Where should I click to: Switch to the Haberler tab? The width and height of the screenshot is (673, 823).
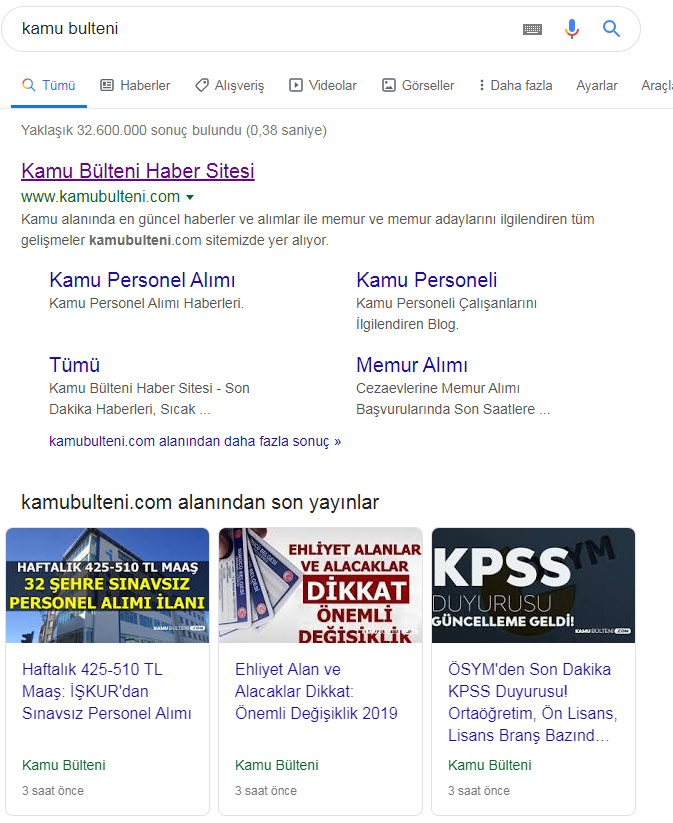click(x=135, y=86)
